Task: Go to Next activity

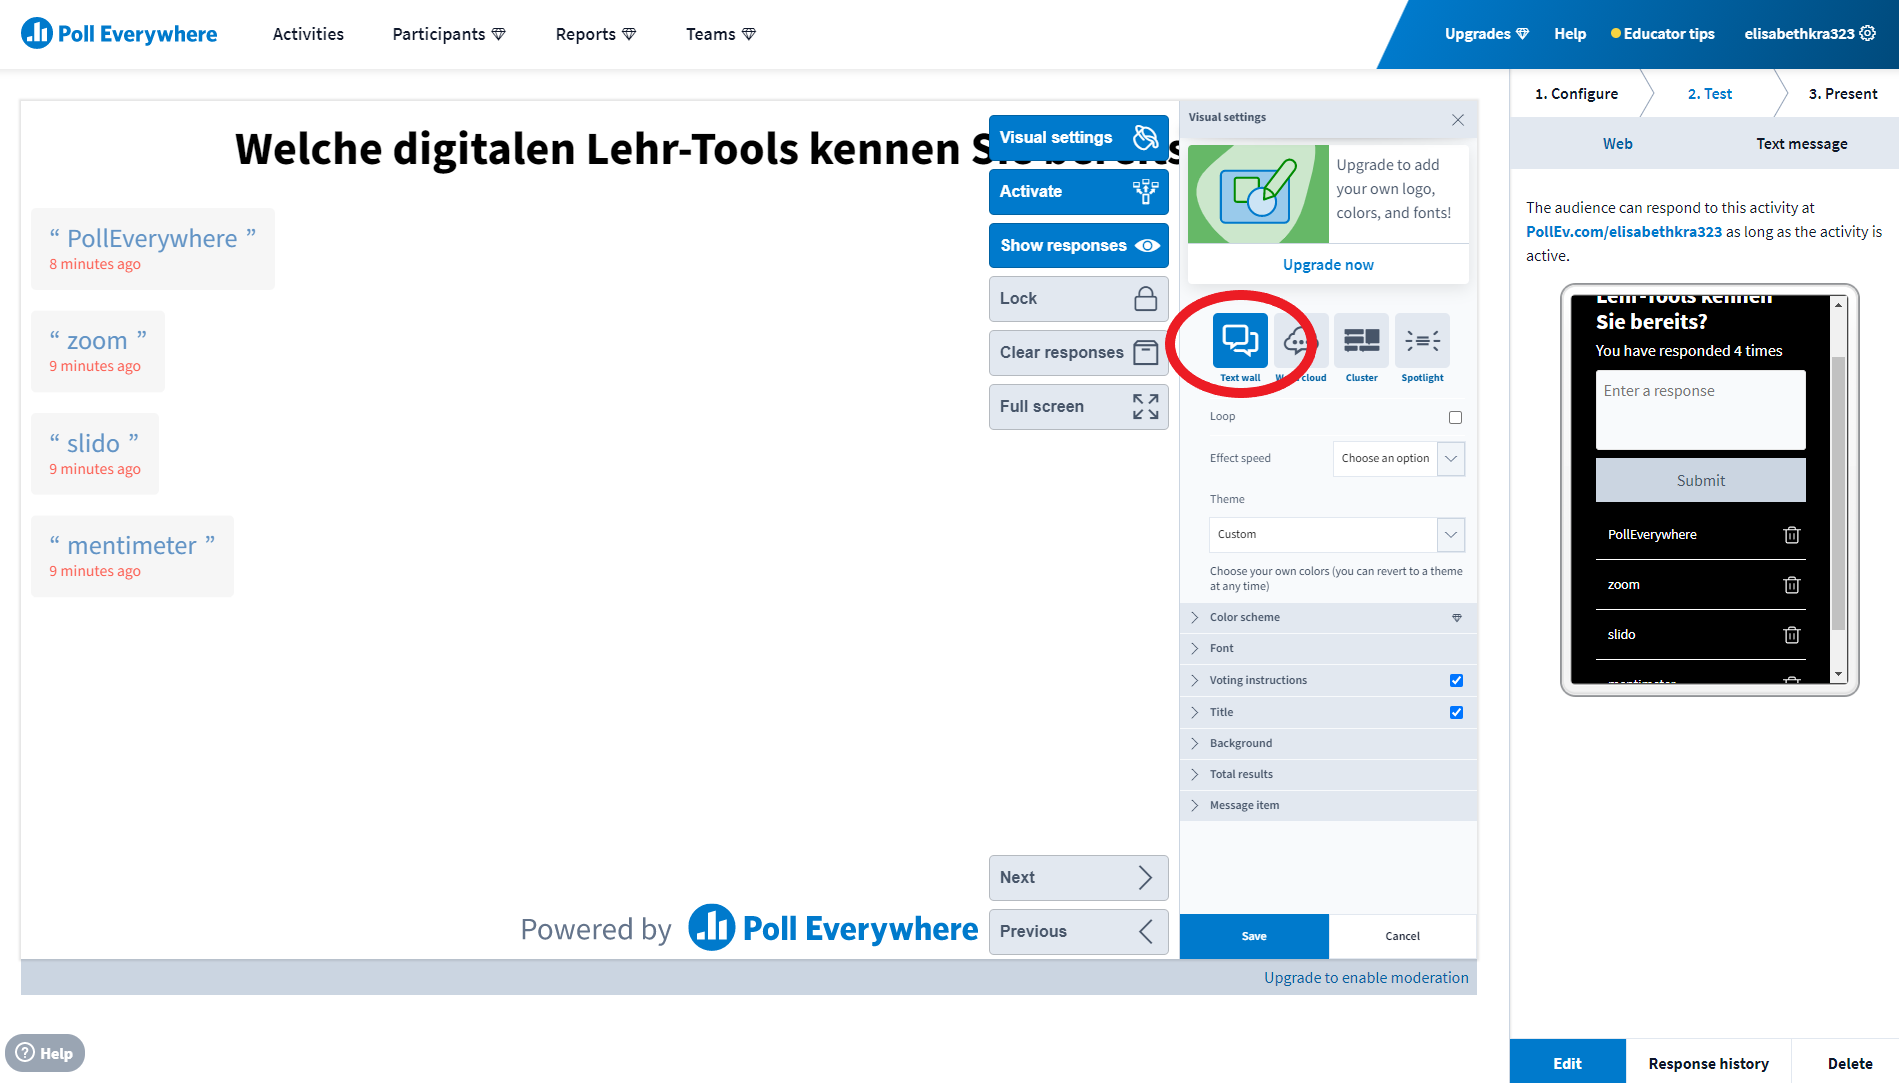Action: pyautogui.click(x=1078, y=878)
